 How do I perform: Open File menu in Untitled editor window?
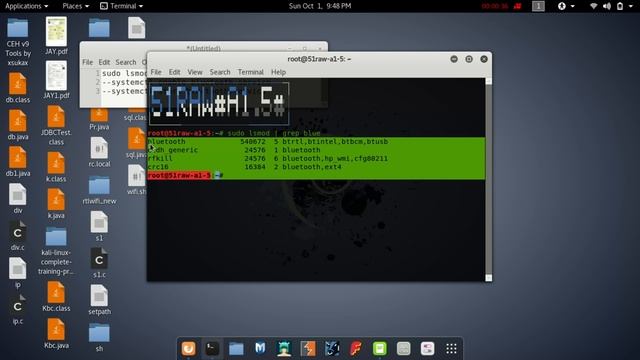click(x=87, y=62)
